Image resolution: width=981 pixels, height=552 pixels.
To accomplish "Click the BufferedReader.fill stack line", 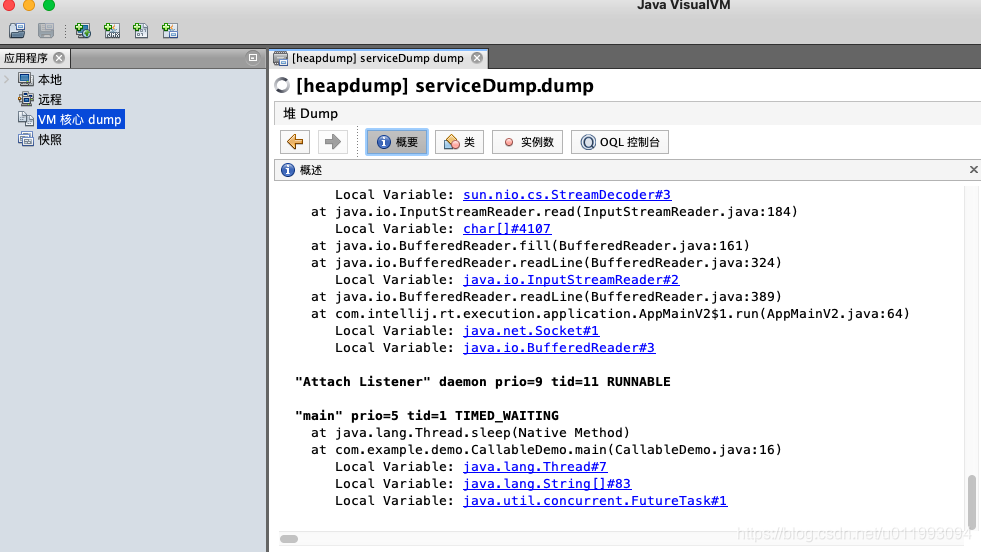I will tap(530, 246).
